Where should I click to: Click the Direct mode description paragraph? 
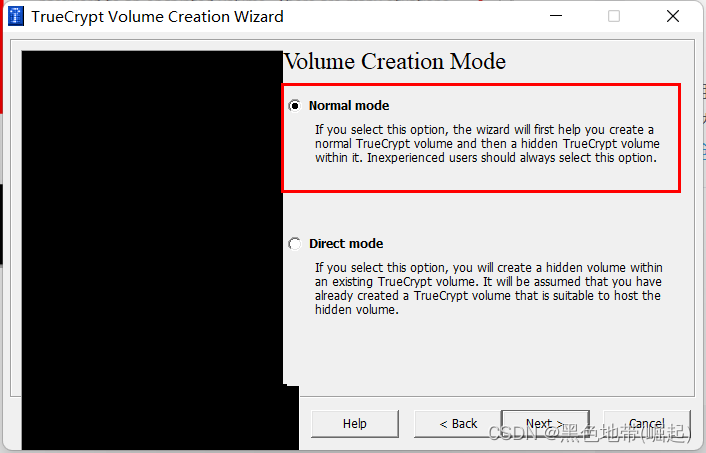489,289
